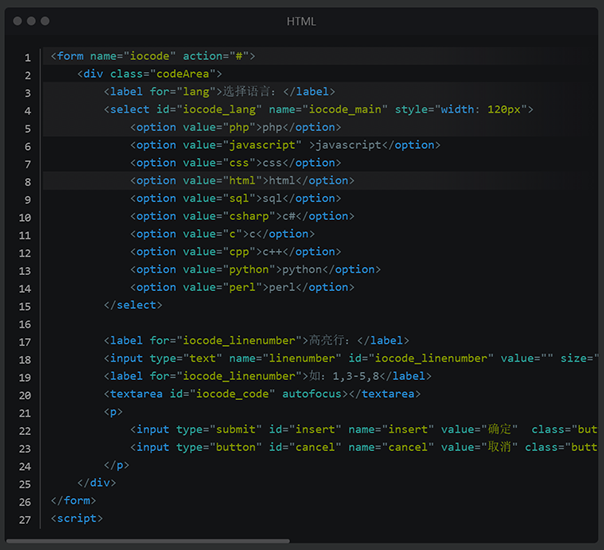The height and width of the screenshot is (550, 604).
Task: Click the textarea id="iocode_code" line
Action: click(262, 394)
